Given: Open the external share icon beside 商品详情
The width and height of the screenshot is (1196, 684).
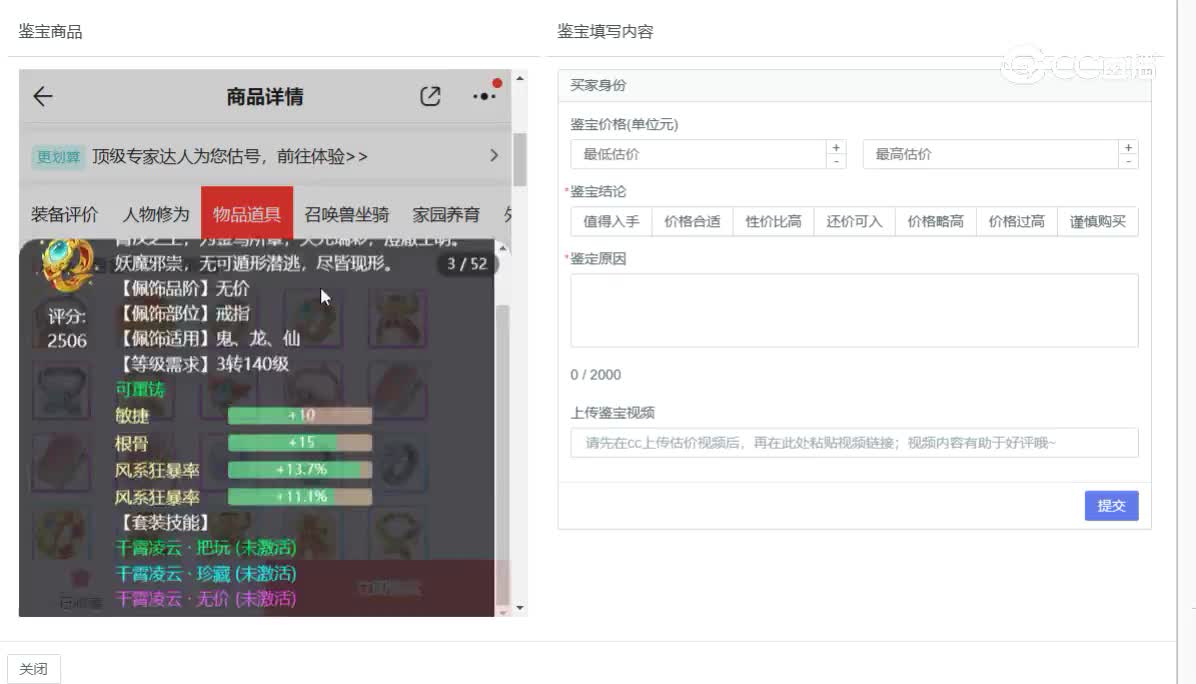Looking at the screenshot, I should [430, 96].
